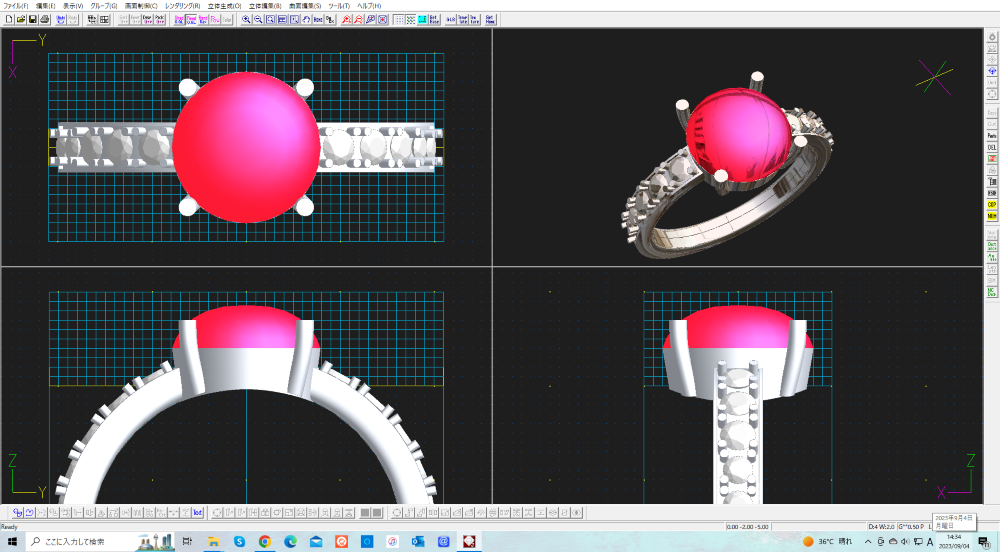This screenshot has width=1000, height=552.
Task: Open the ファイル(F) menu
Action: [16, 6]
